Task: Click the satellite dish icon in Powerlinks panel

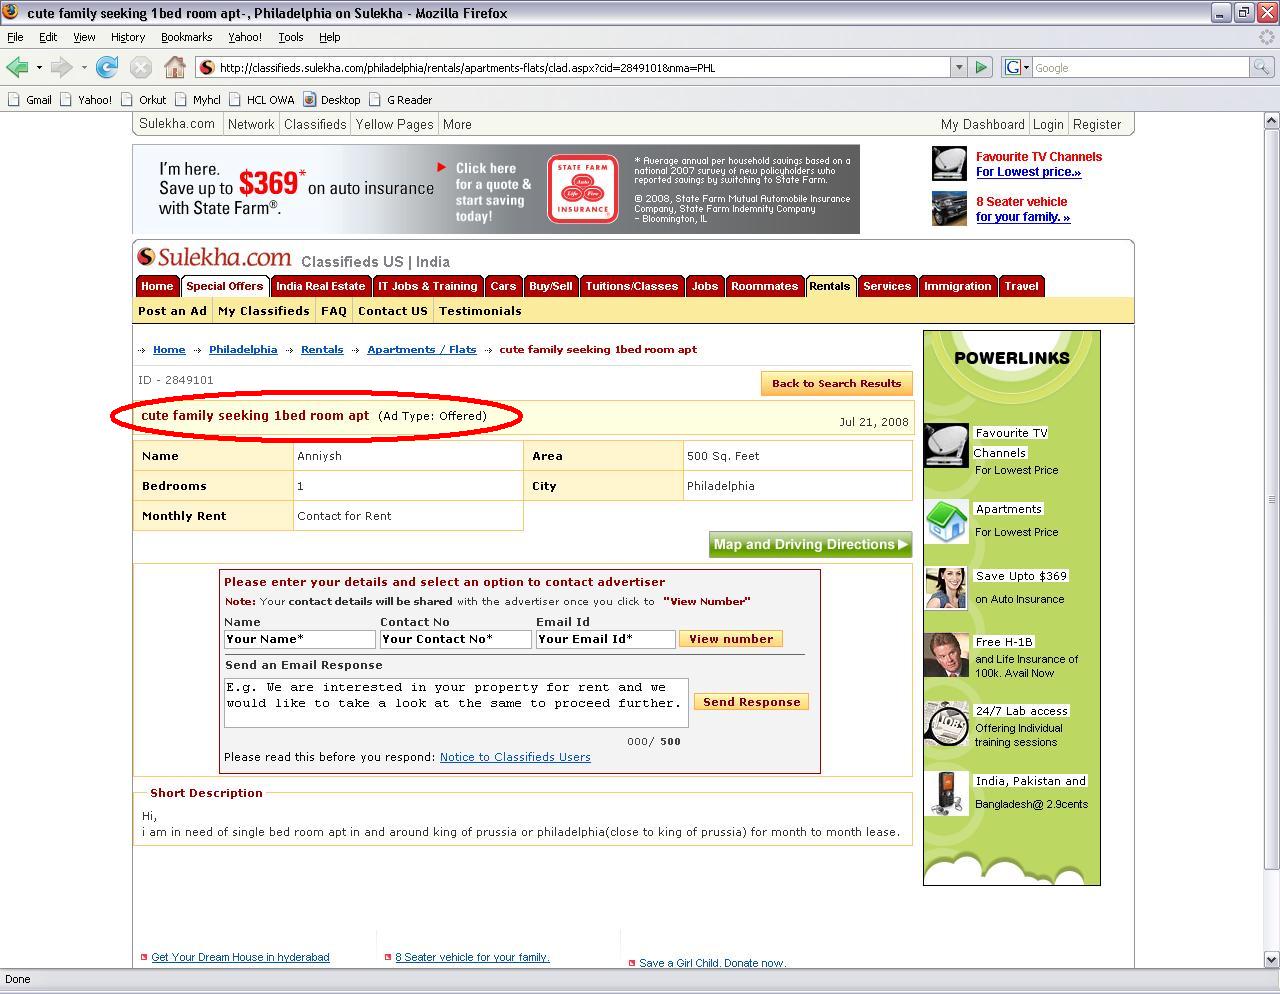Action: pyautogui.click(x=946, y=446)
